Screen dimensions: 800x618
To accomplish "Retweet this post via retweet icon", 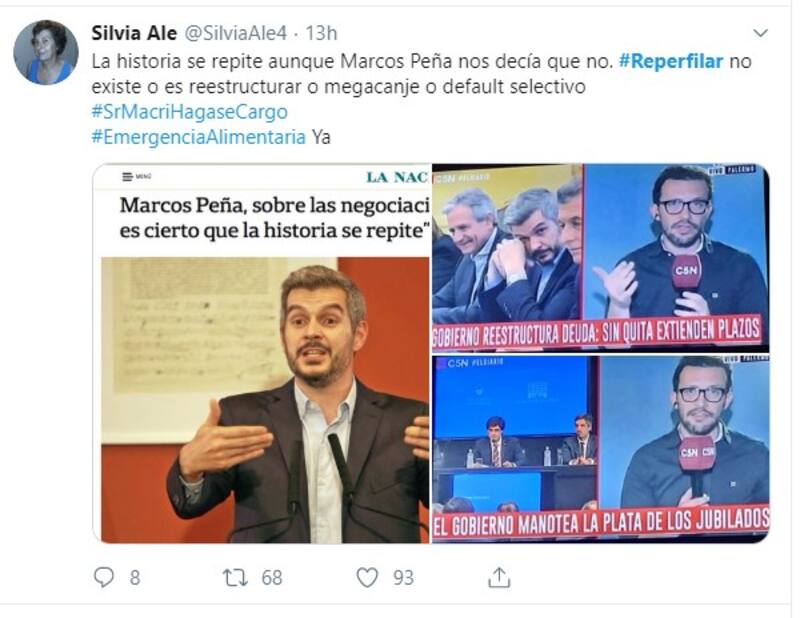I will pyautogui.click(x=235, y=578).
